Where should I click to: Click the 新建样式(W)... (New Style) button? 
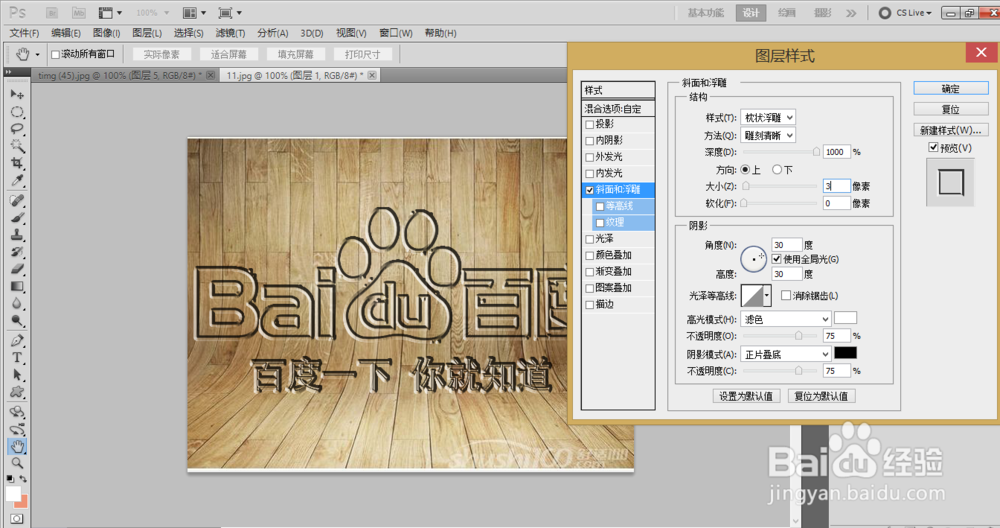(951, 130)
